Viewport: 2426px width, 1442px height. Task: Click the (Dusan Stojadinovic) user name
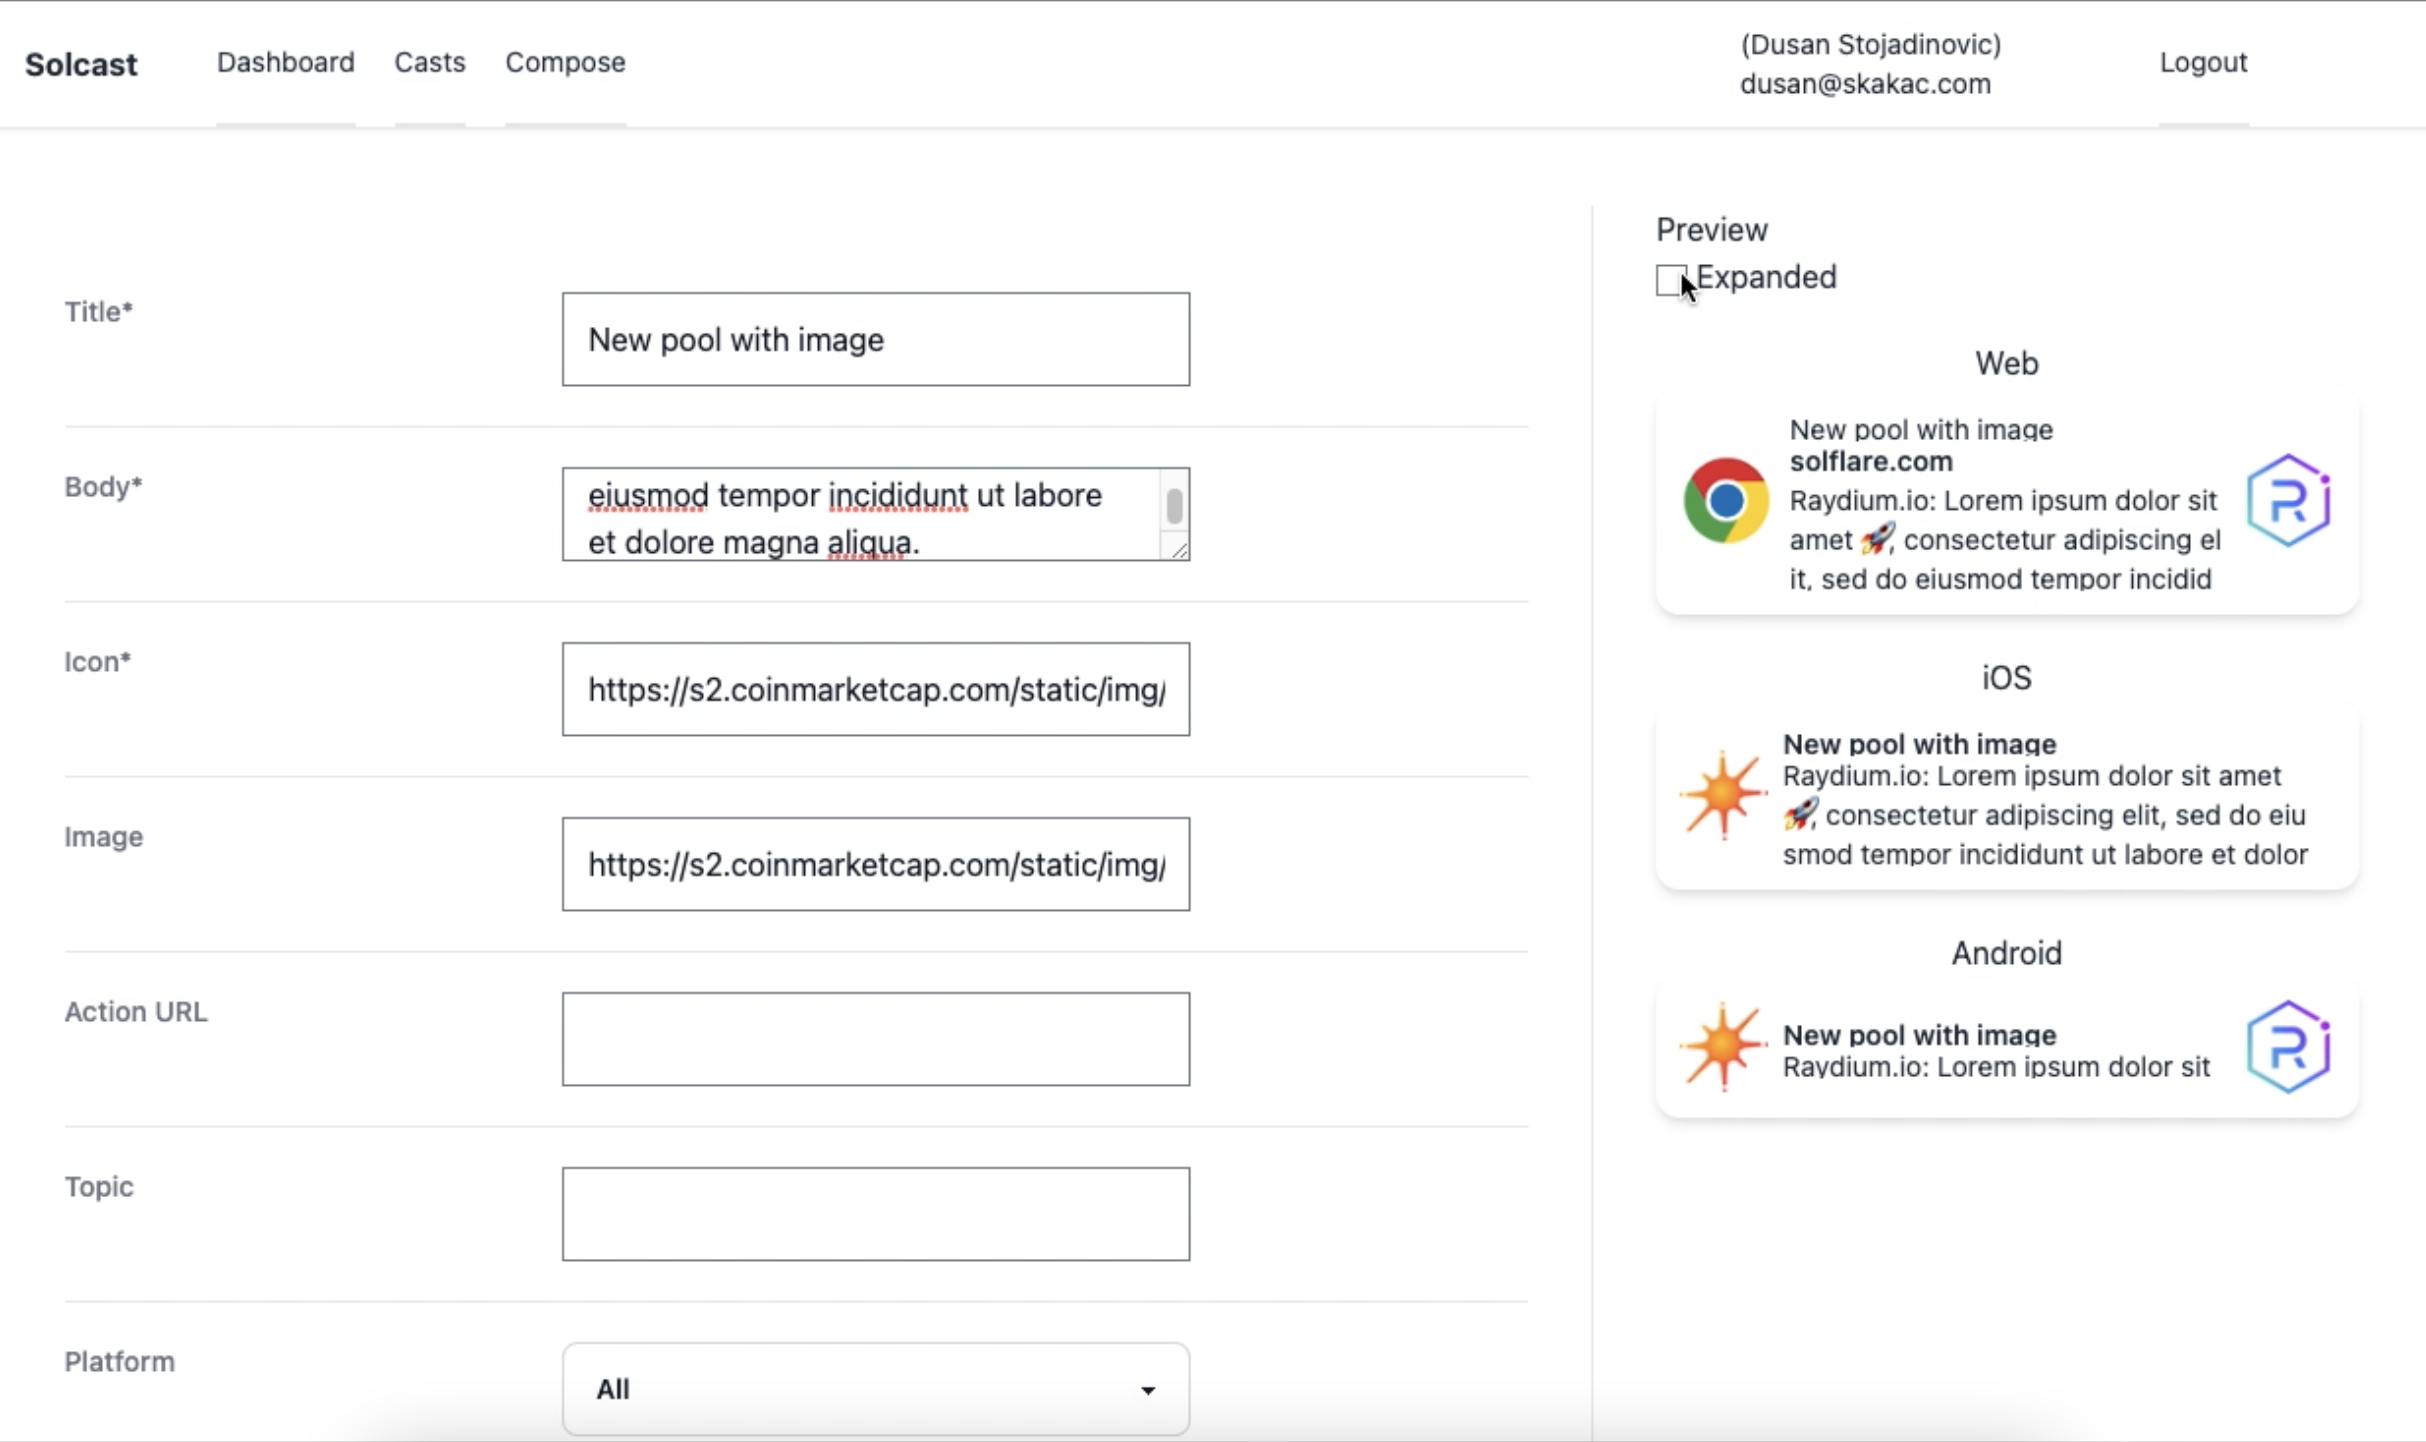tap(1871, 45)
